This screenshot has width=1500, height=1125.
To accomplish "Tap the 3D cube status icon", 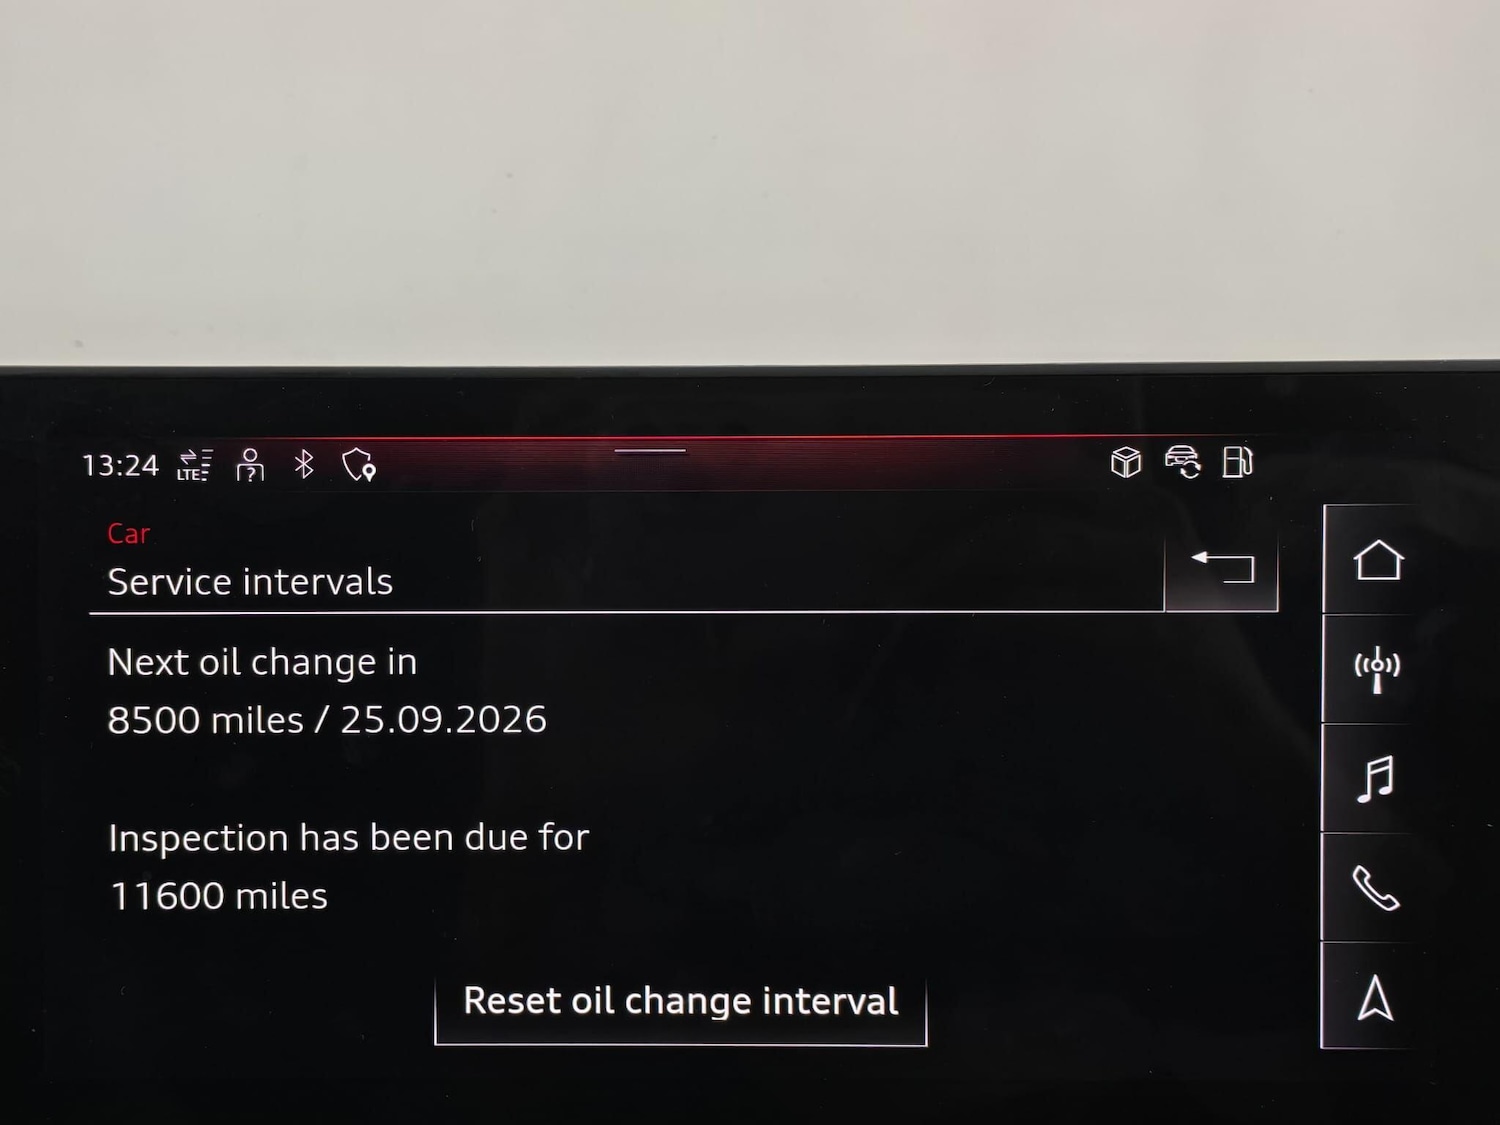I will (1126, 462).
